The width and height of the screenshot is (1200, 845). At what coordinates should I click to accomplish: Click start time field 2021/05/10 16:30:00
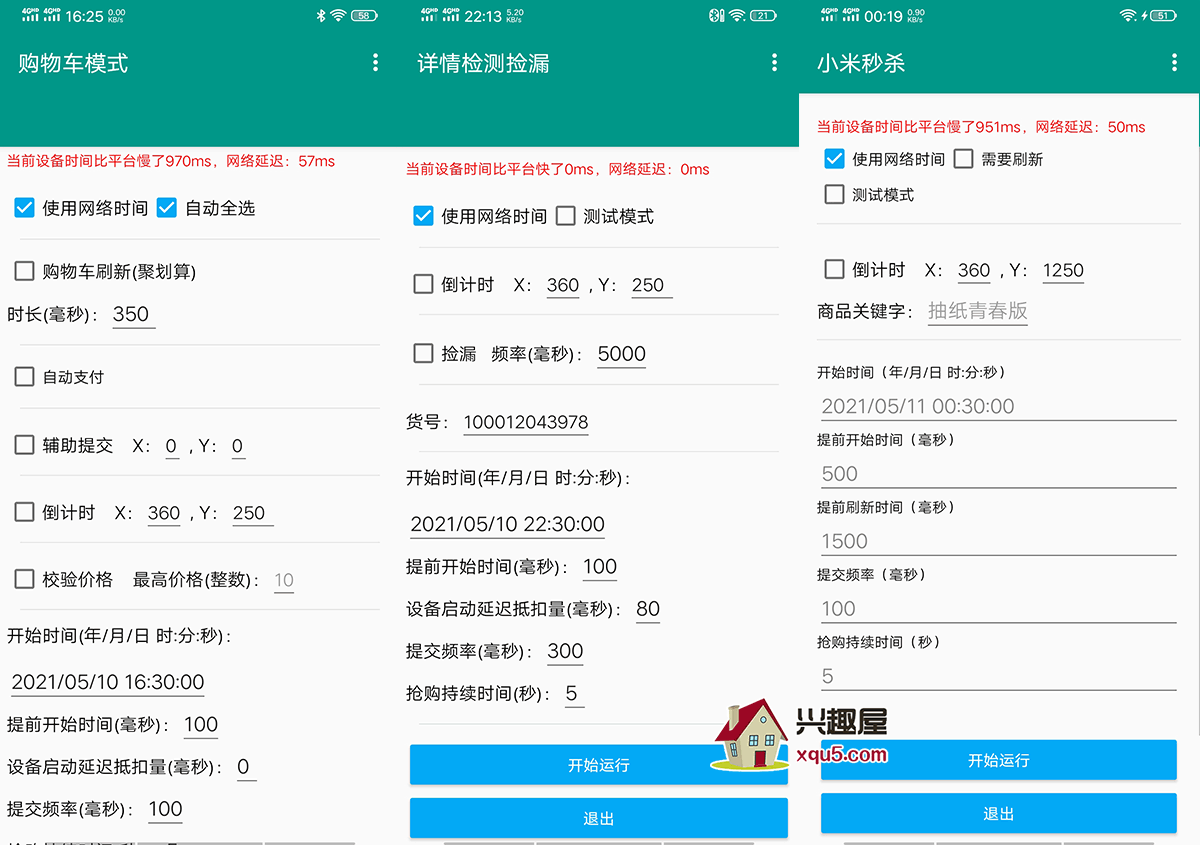point(108,682)
